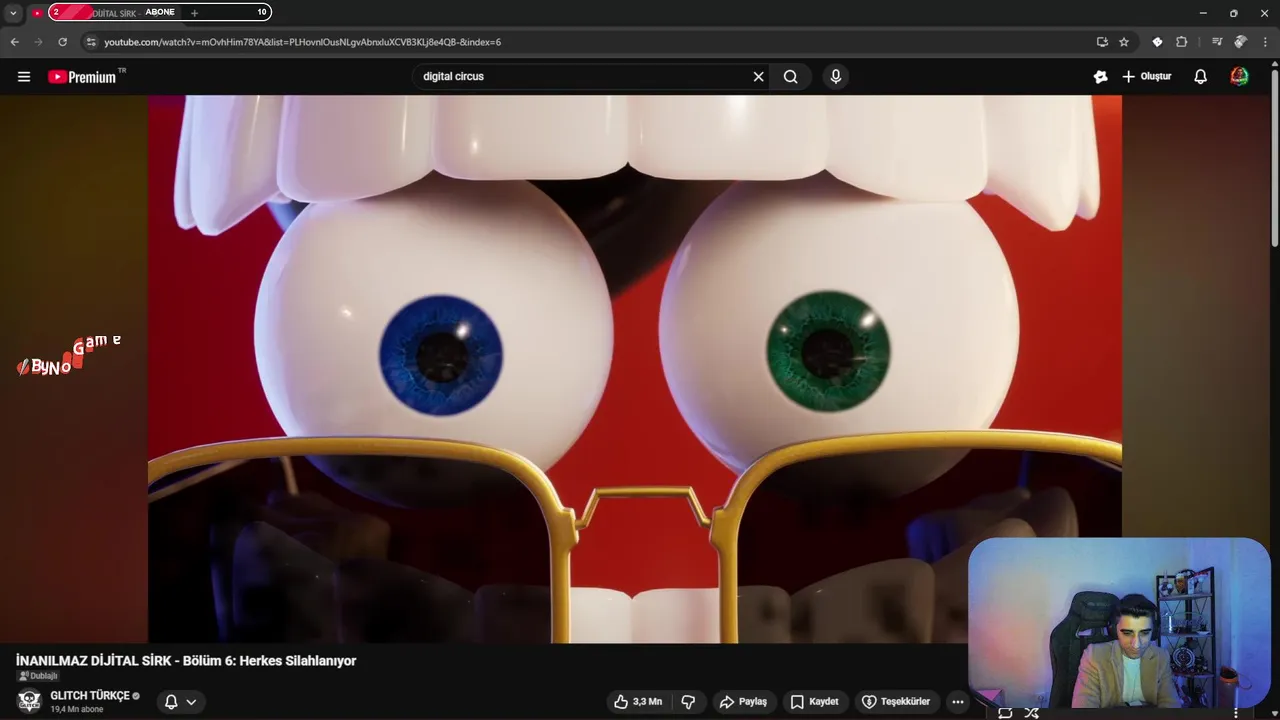The image size is (1280, 720).
Task: Open the Oluştur create menu
Action: pos(1146,76)
